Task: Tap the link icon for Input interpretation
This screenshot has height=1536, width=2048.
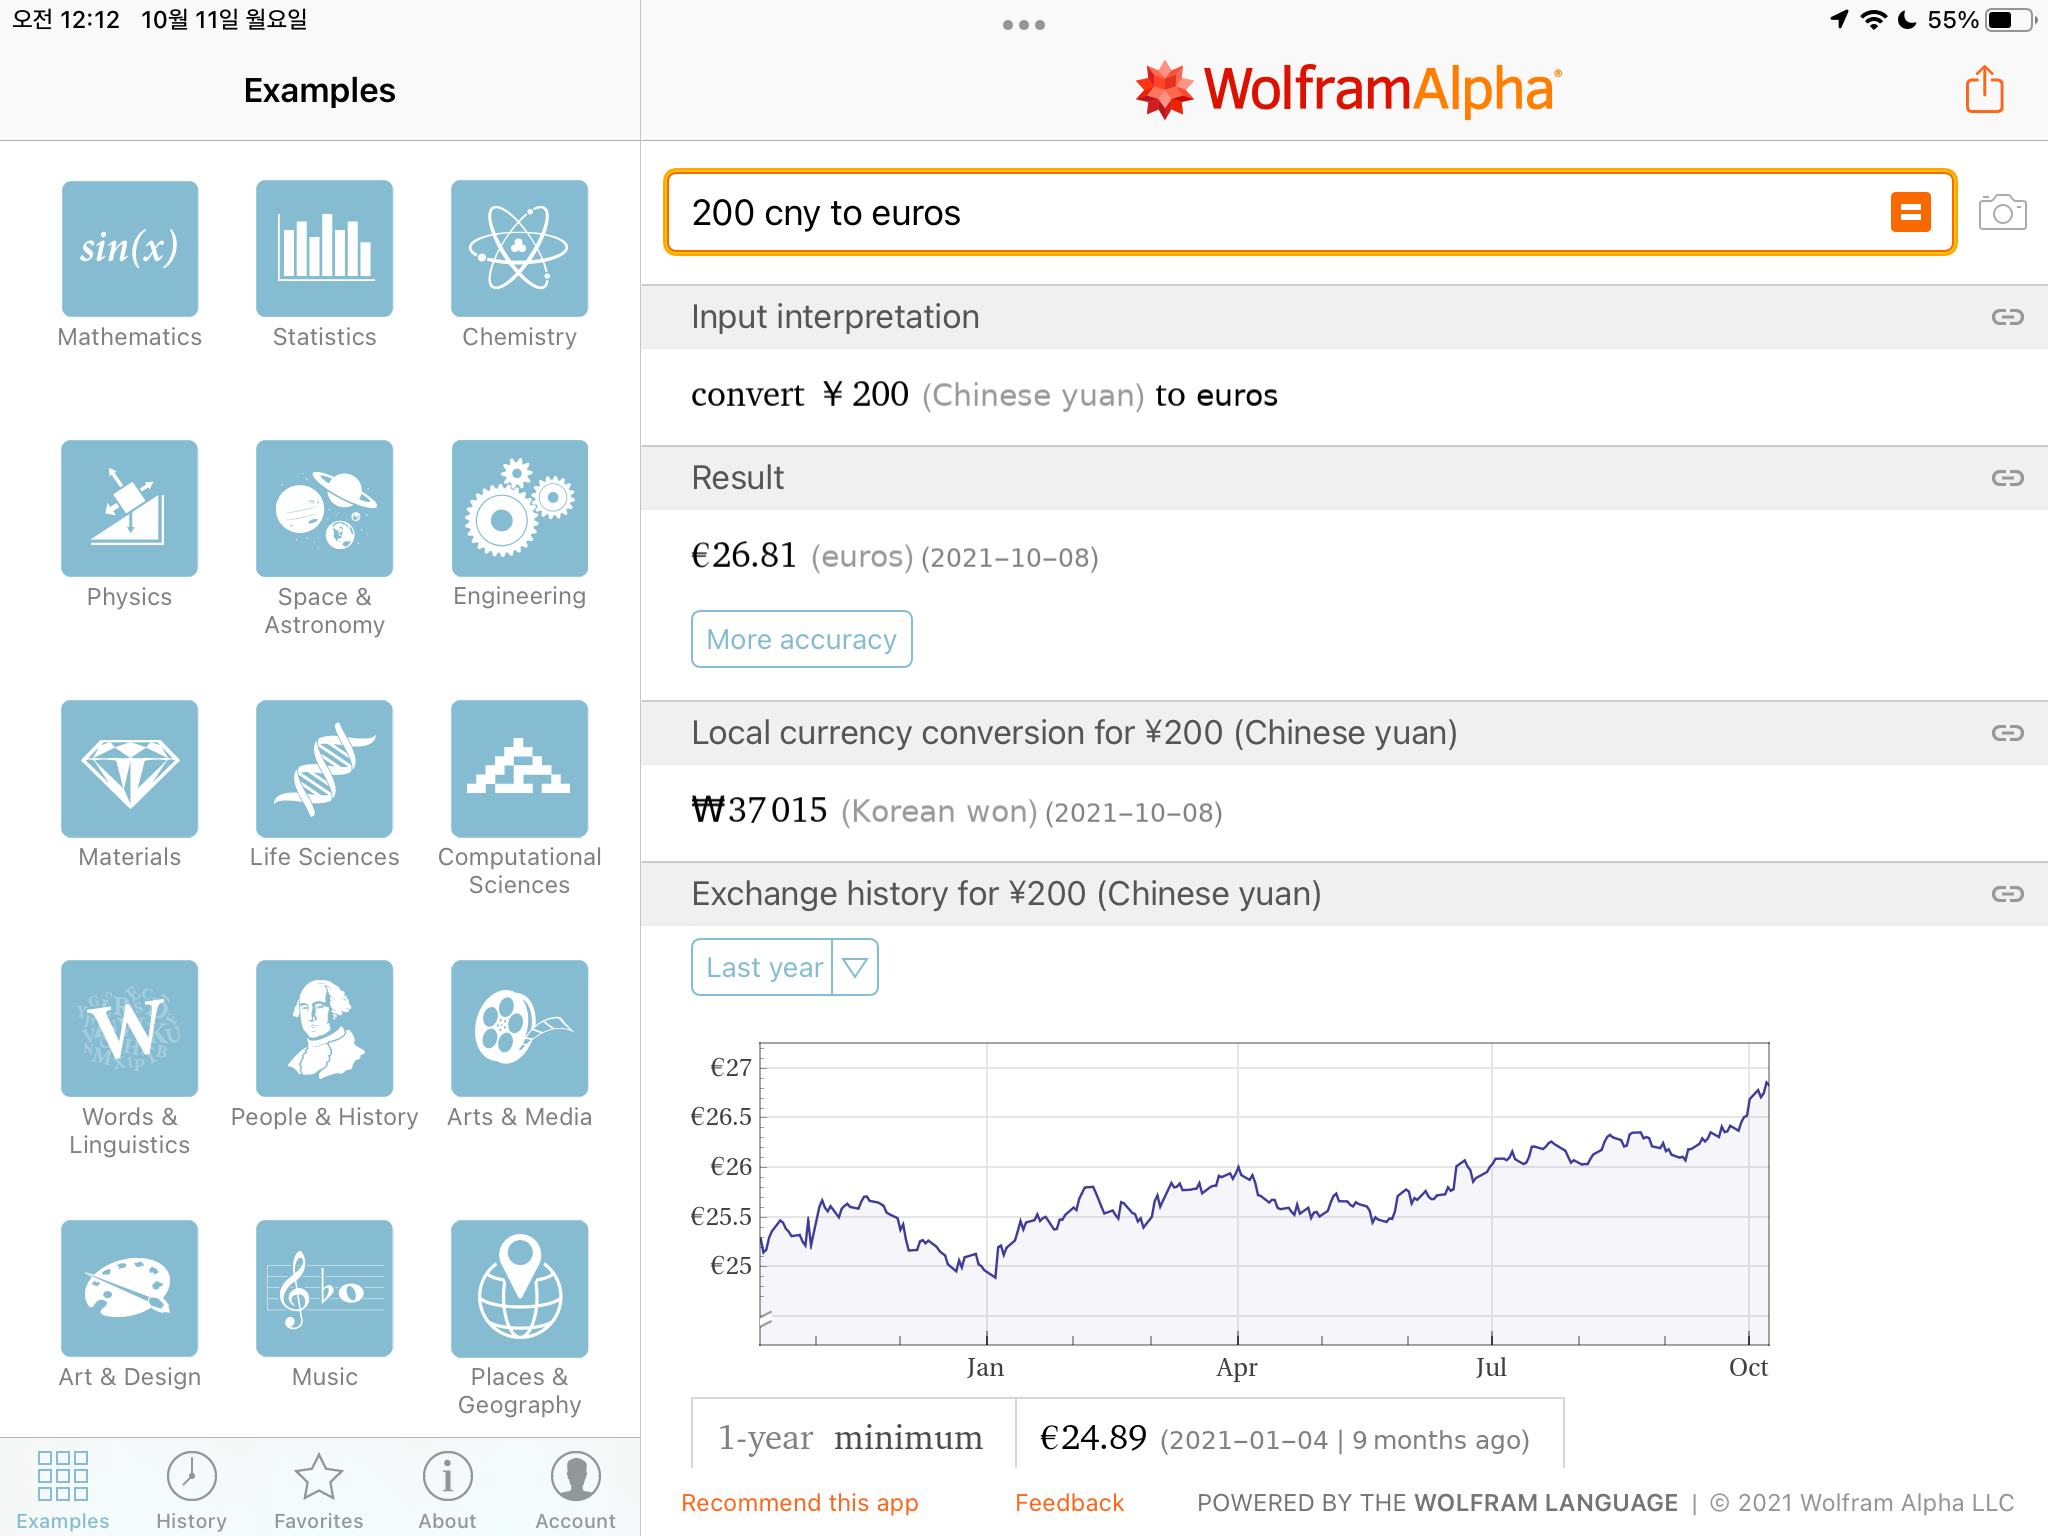Action: [x=2007, y=317]
